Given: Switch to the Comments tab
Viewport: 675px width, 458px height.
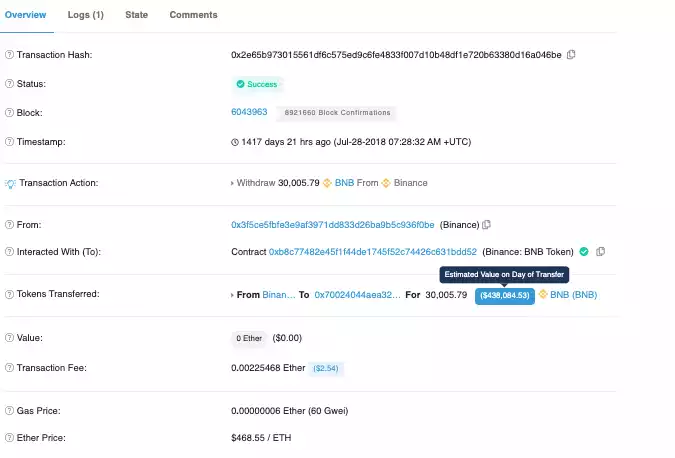Looking at the screenshot, I should [x=193, y=15].
